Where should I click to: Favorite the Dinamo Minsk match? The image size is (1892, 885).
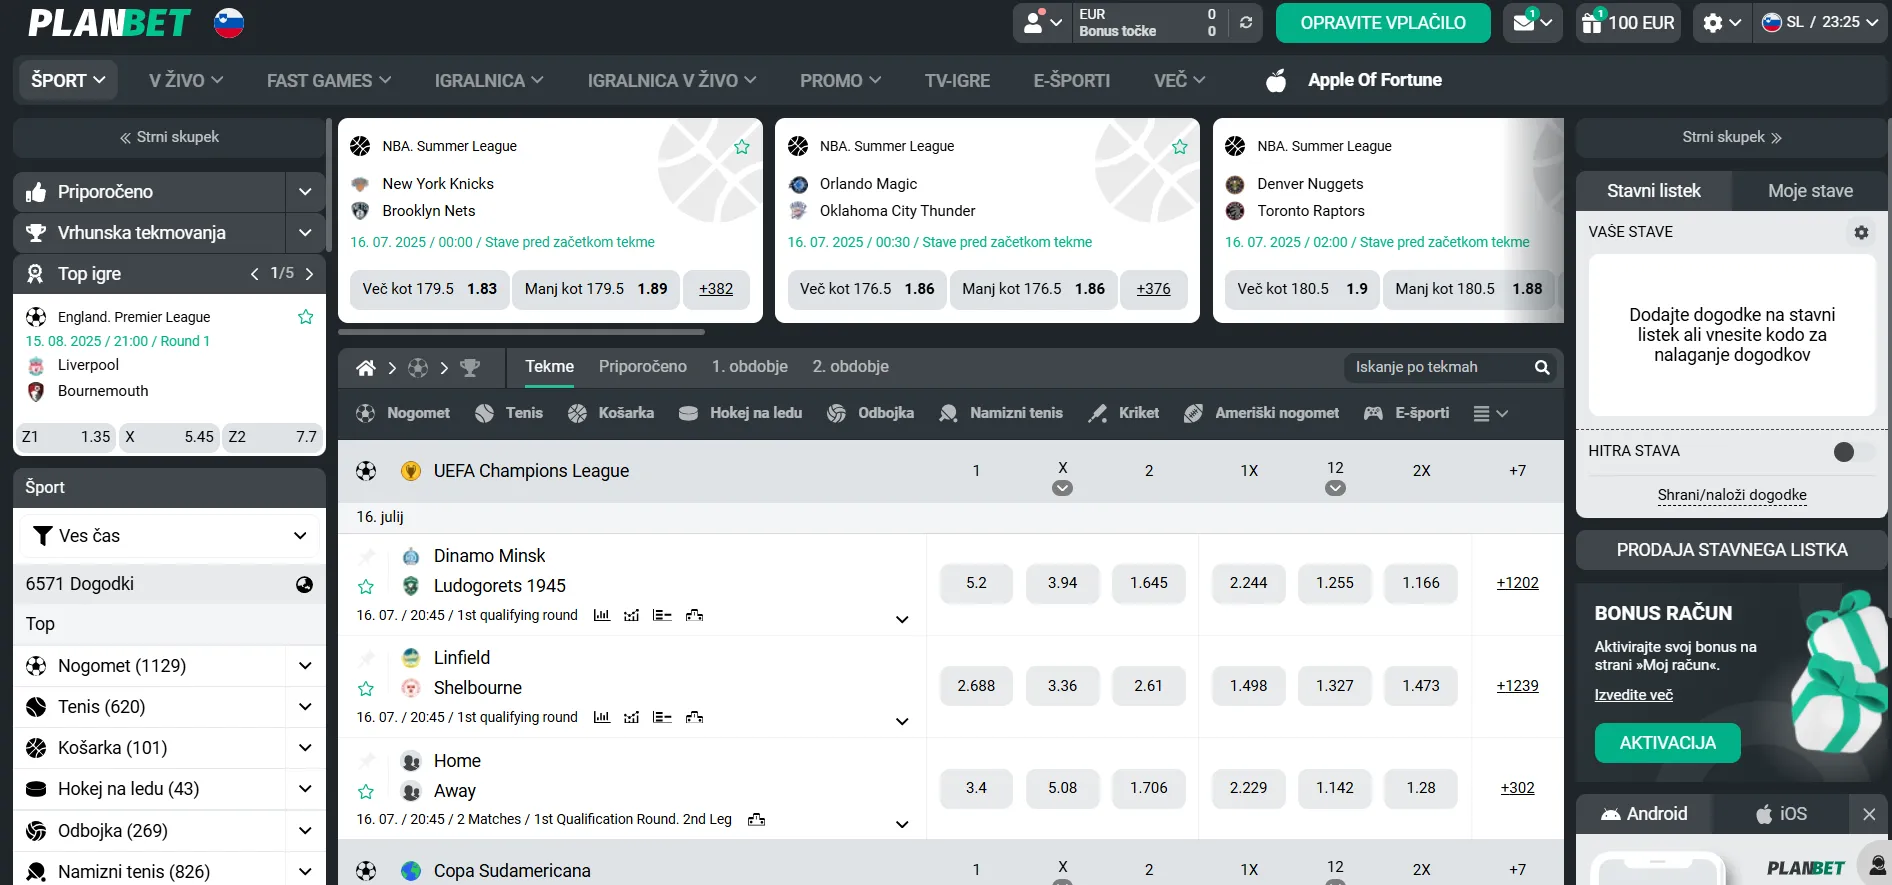tap(366, 586)
